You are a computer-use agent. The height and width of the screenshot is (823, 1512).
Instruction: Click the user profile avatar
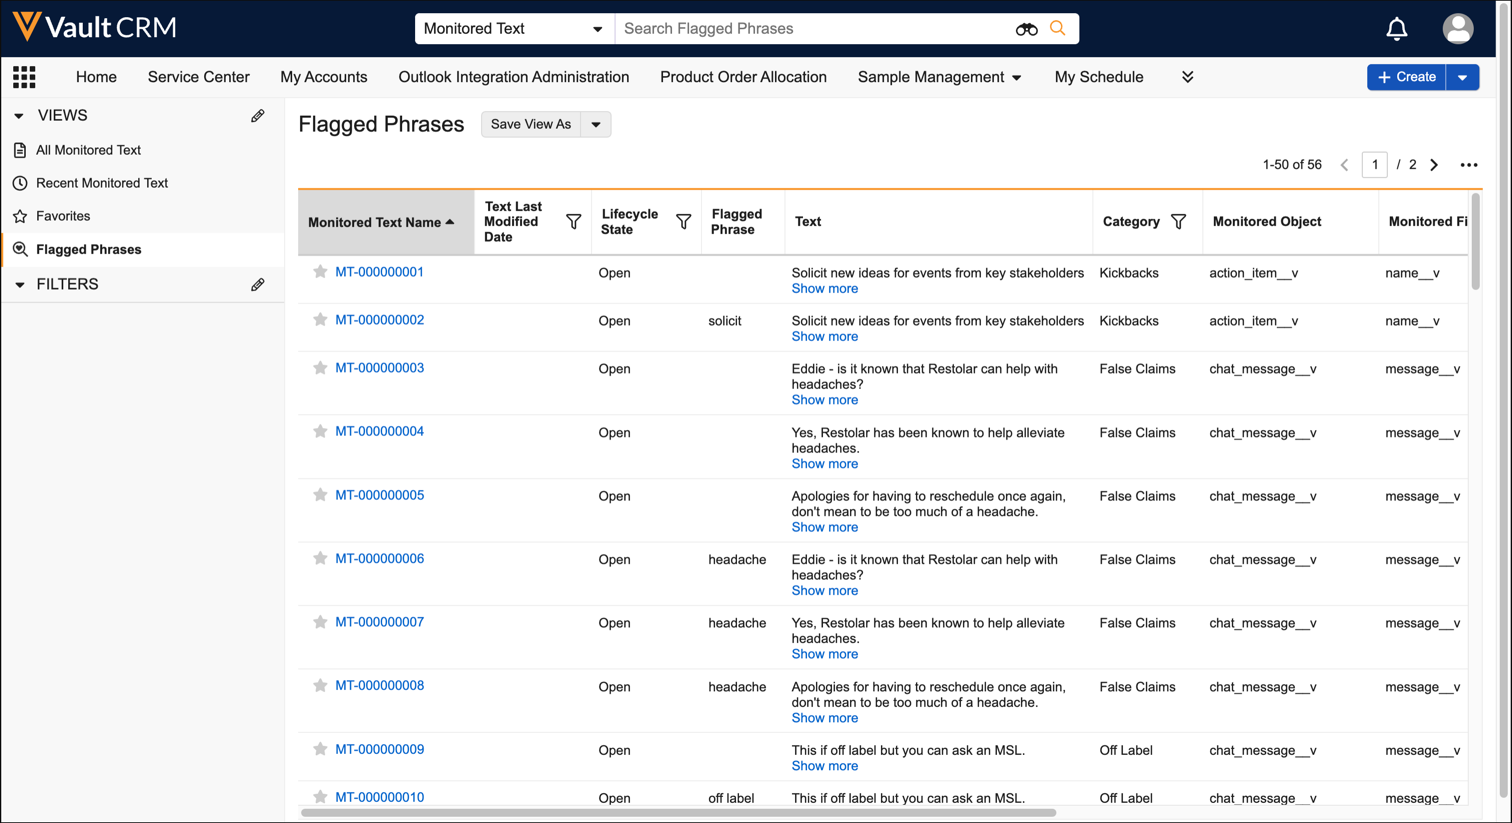tap(1457, 29)
